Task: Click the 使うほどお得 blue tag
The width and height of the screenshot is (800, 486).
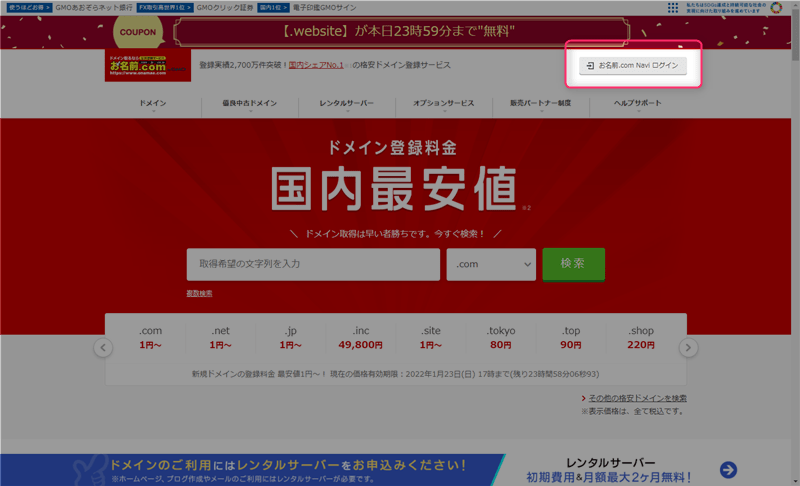Action: point(29,8)
